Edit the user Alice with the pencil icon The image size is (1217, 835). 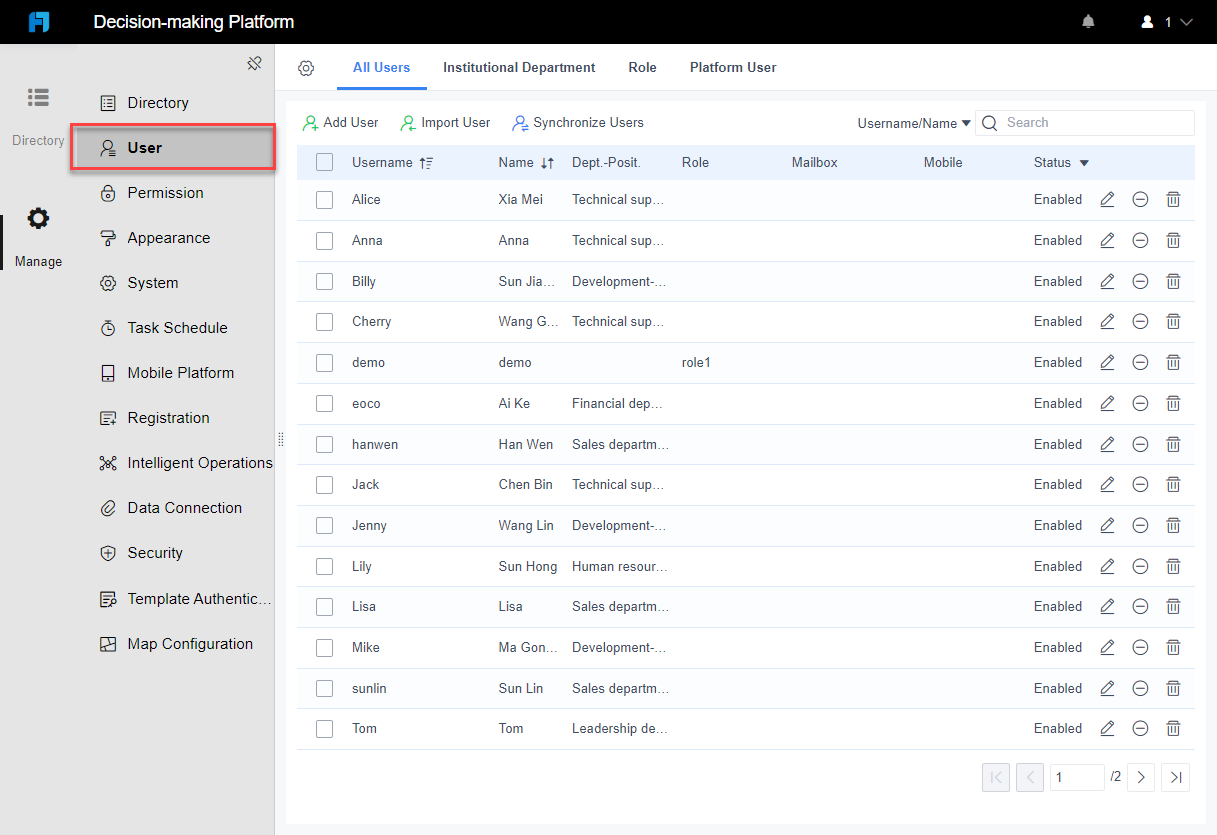tap(1107, 199)
